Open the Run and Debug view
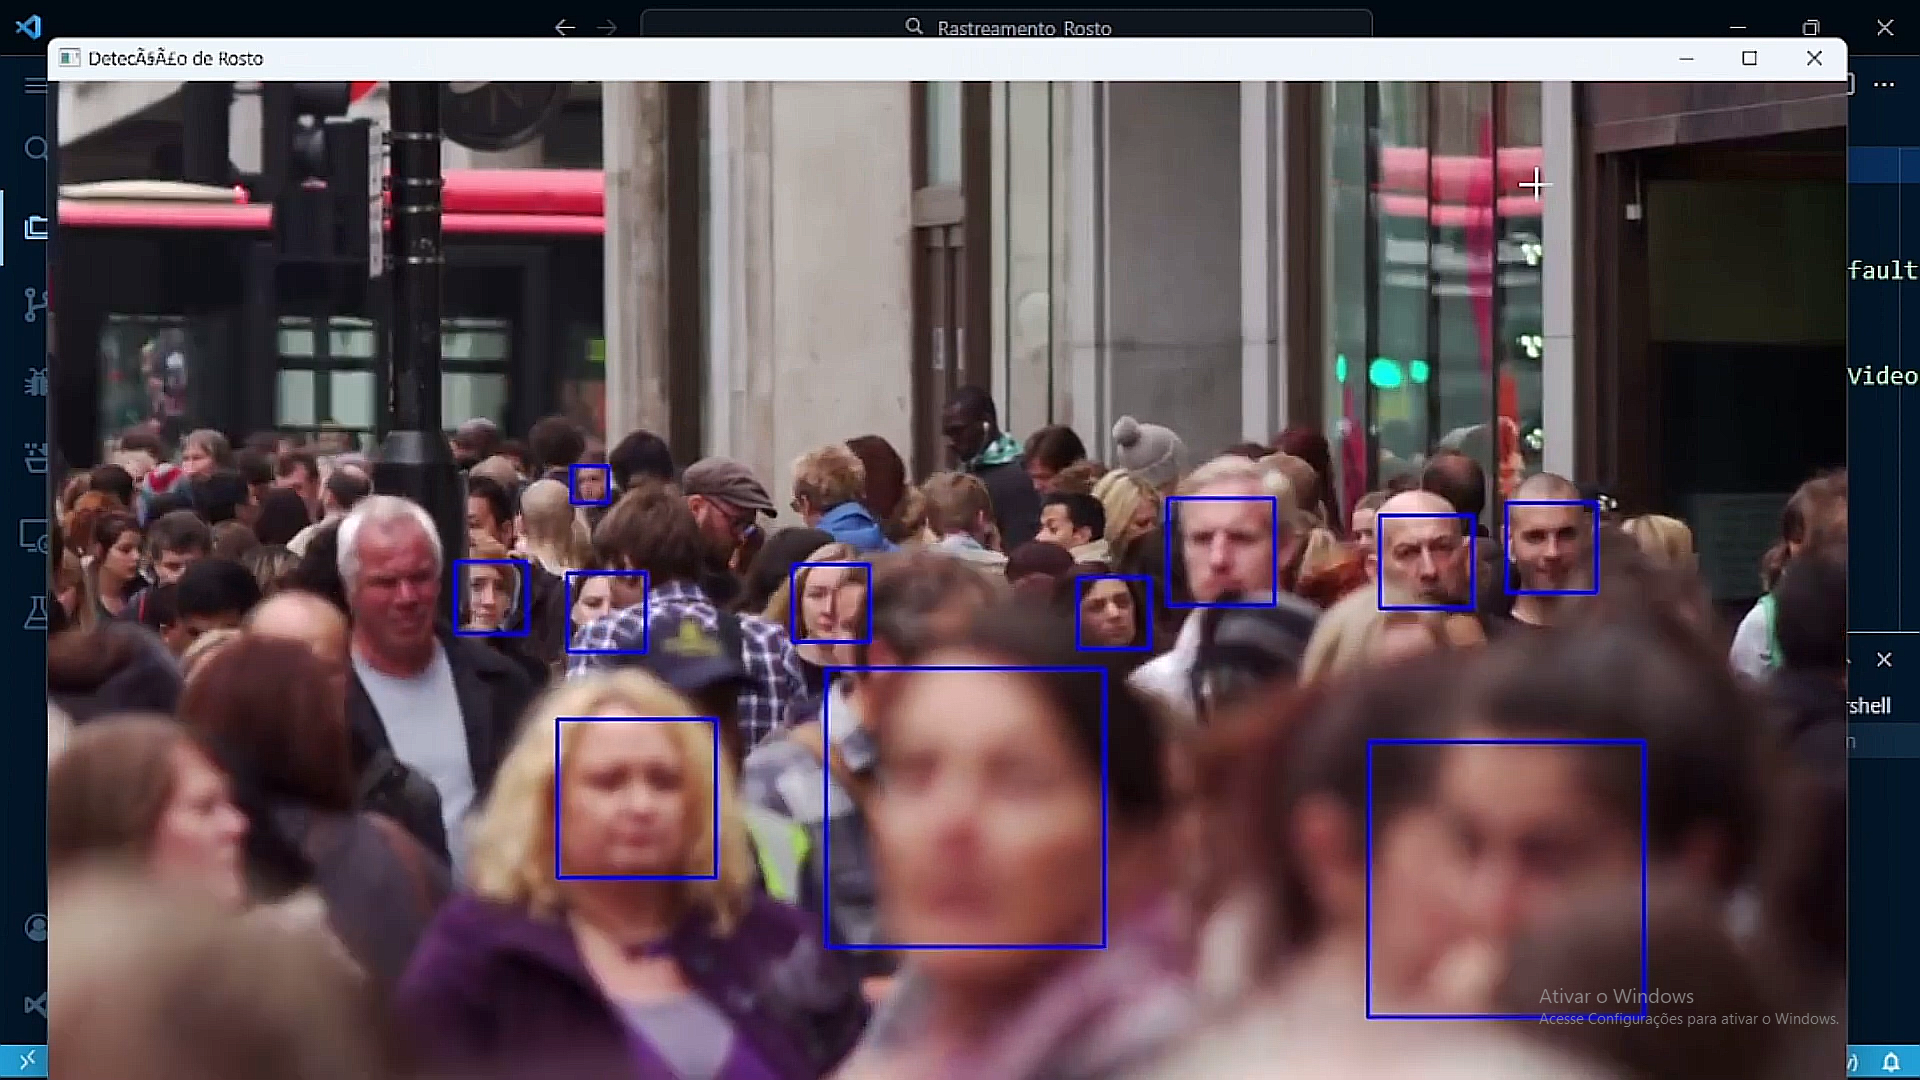 click(35, 381)
